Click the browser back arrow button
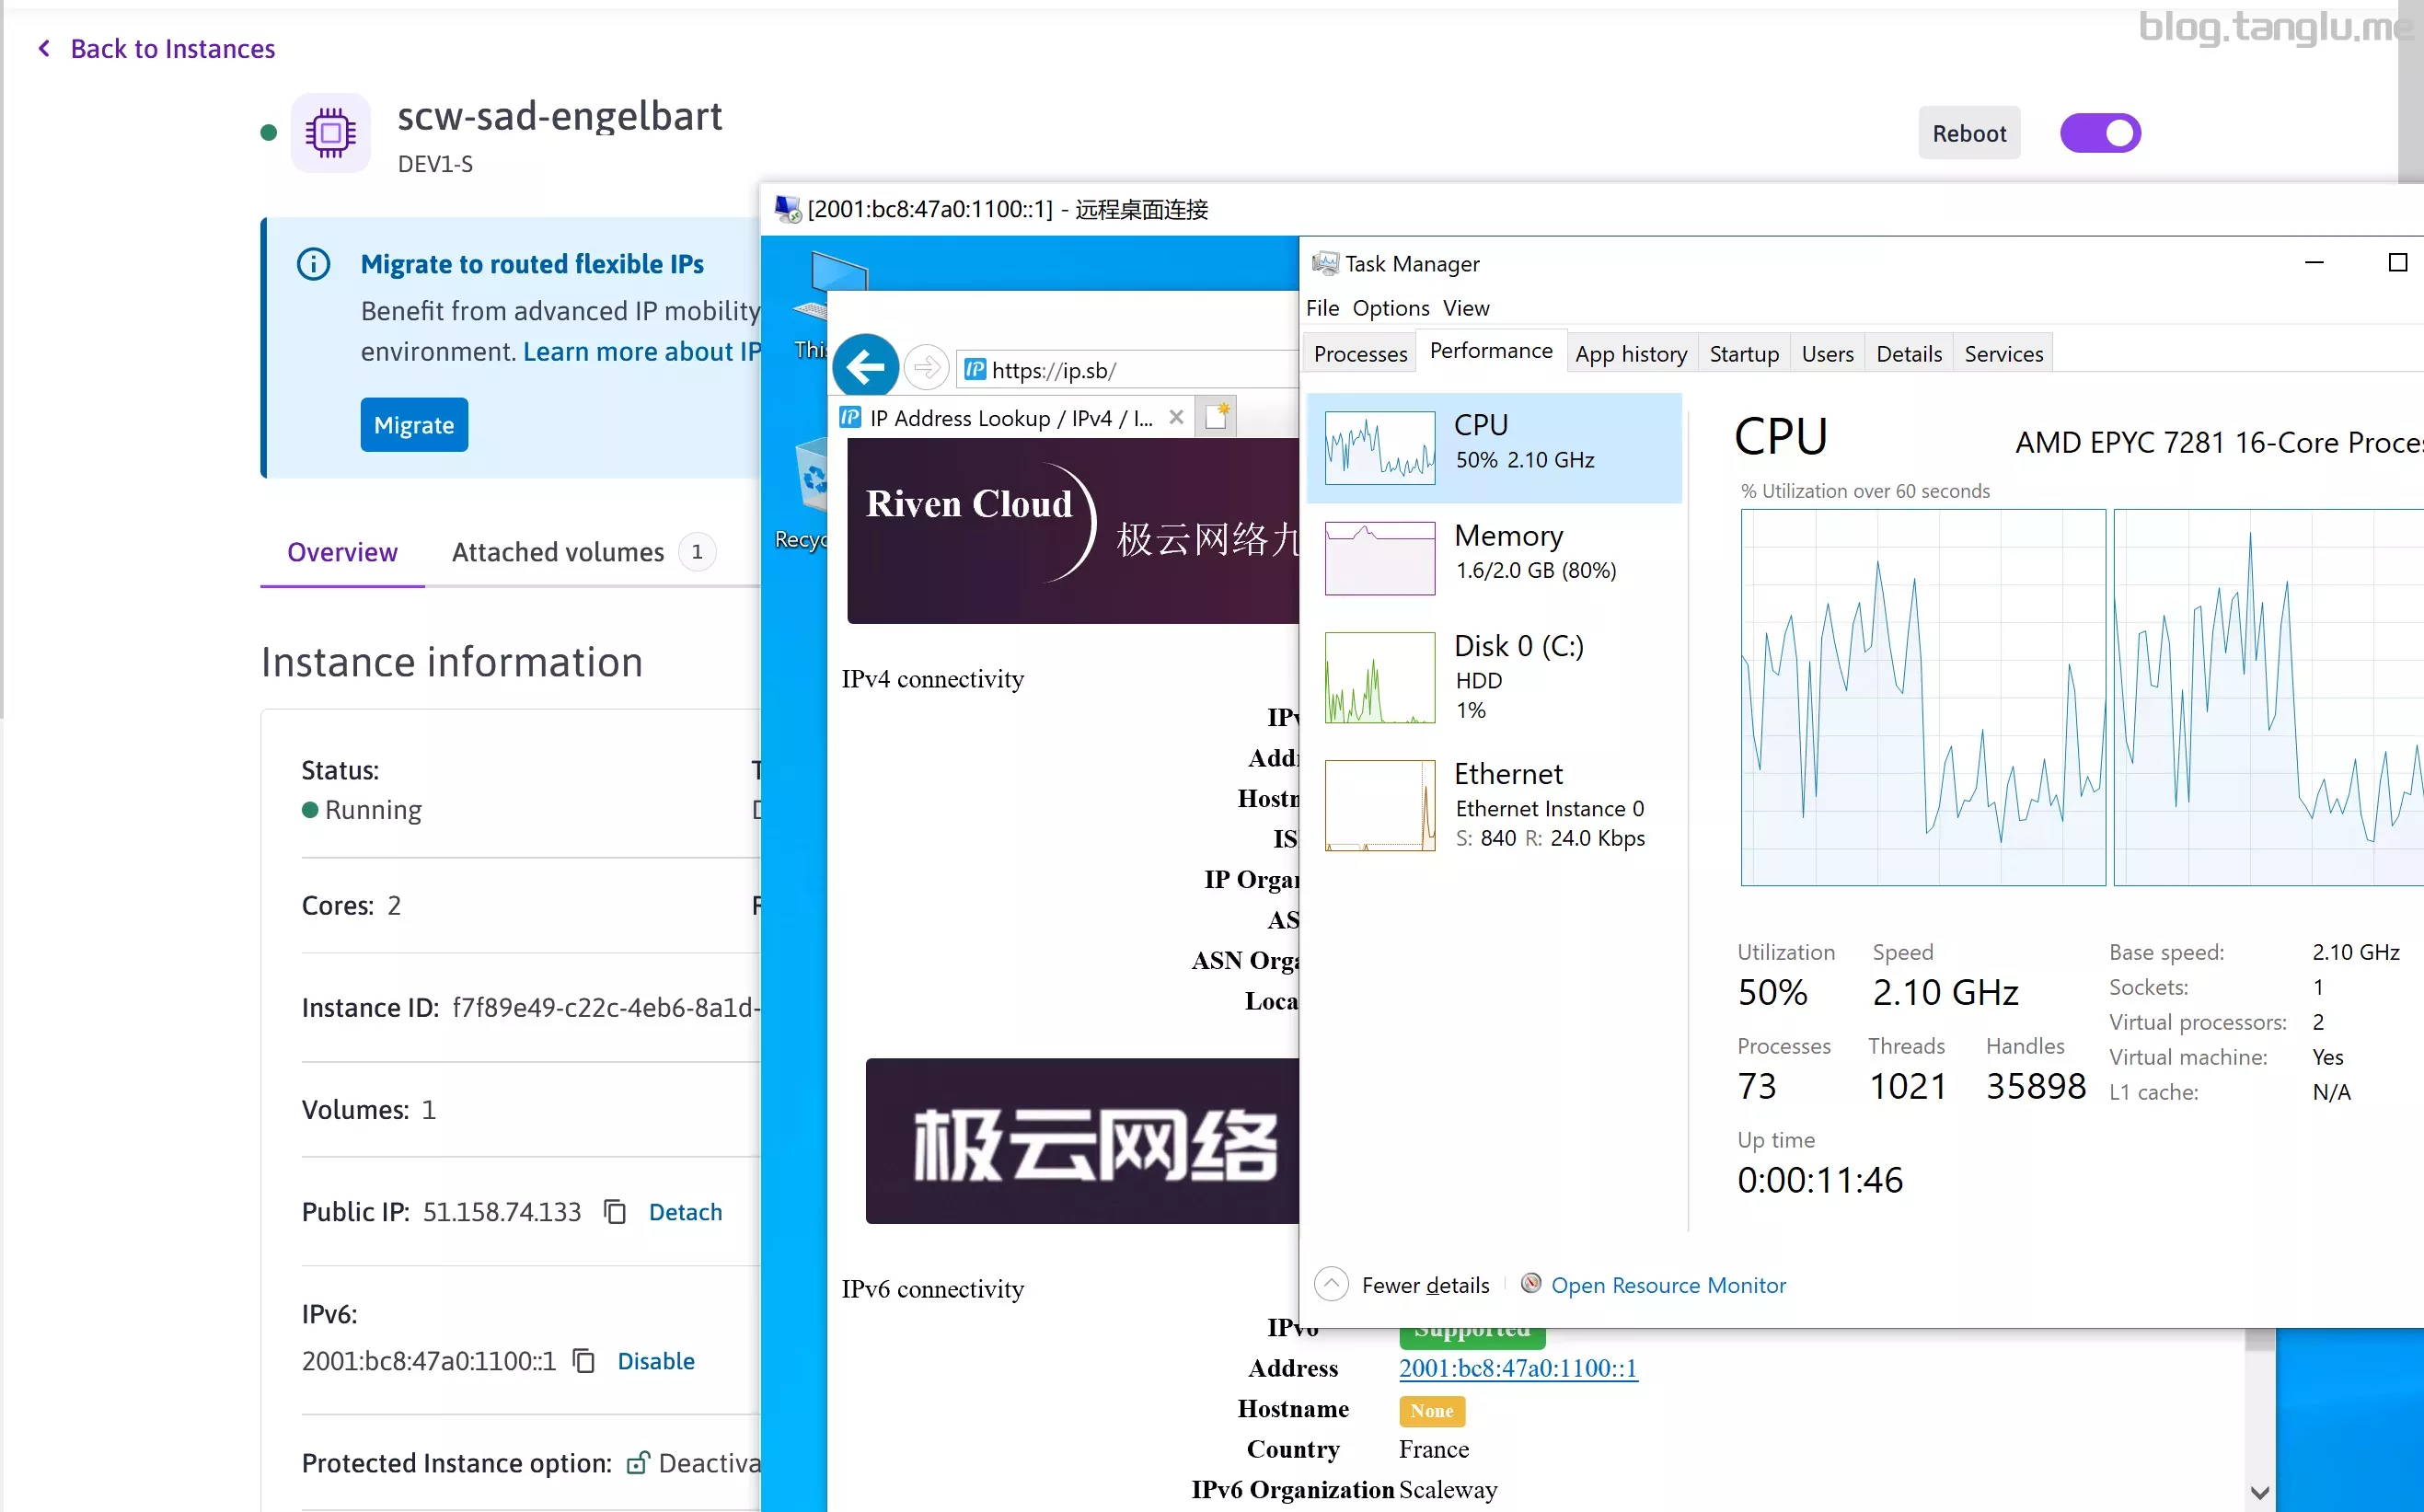Image resolution: width=2424 pixels, height=1512 pixels. point(865,368)
